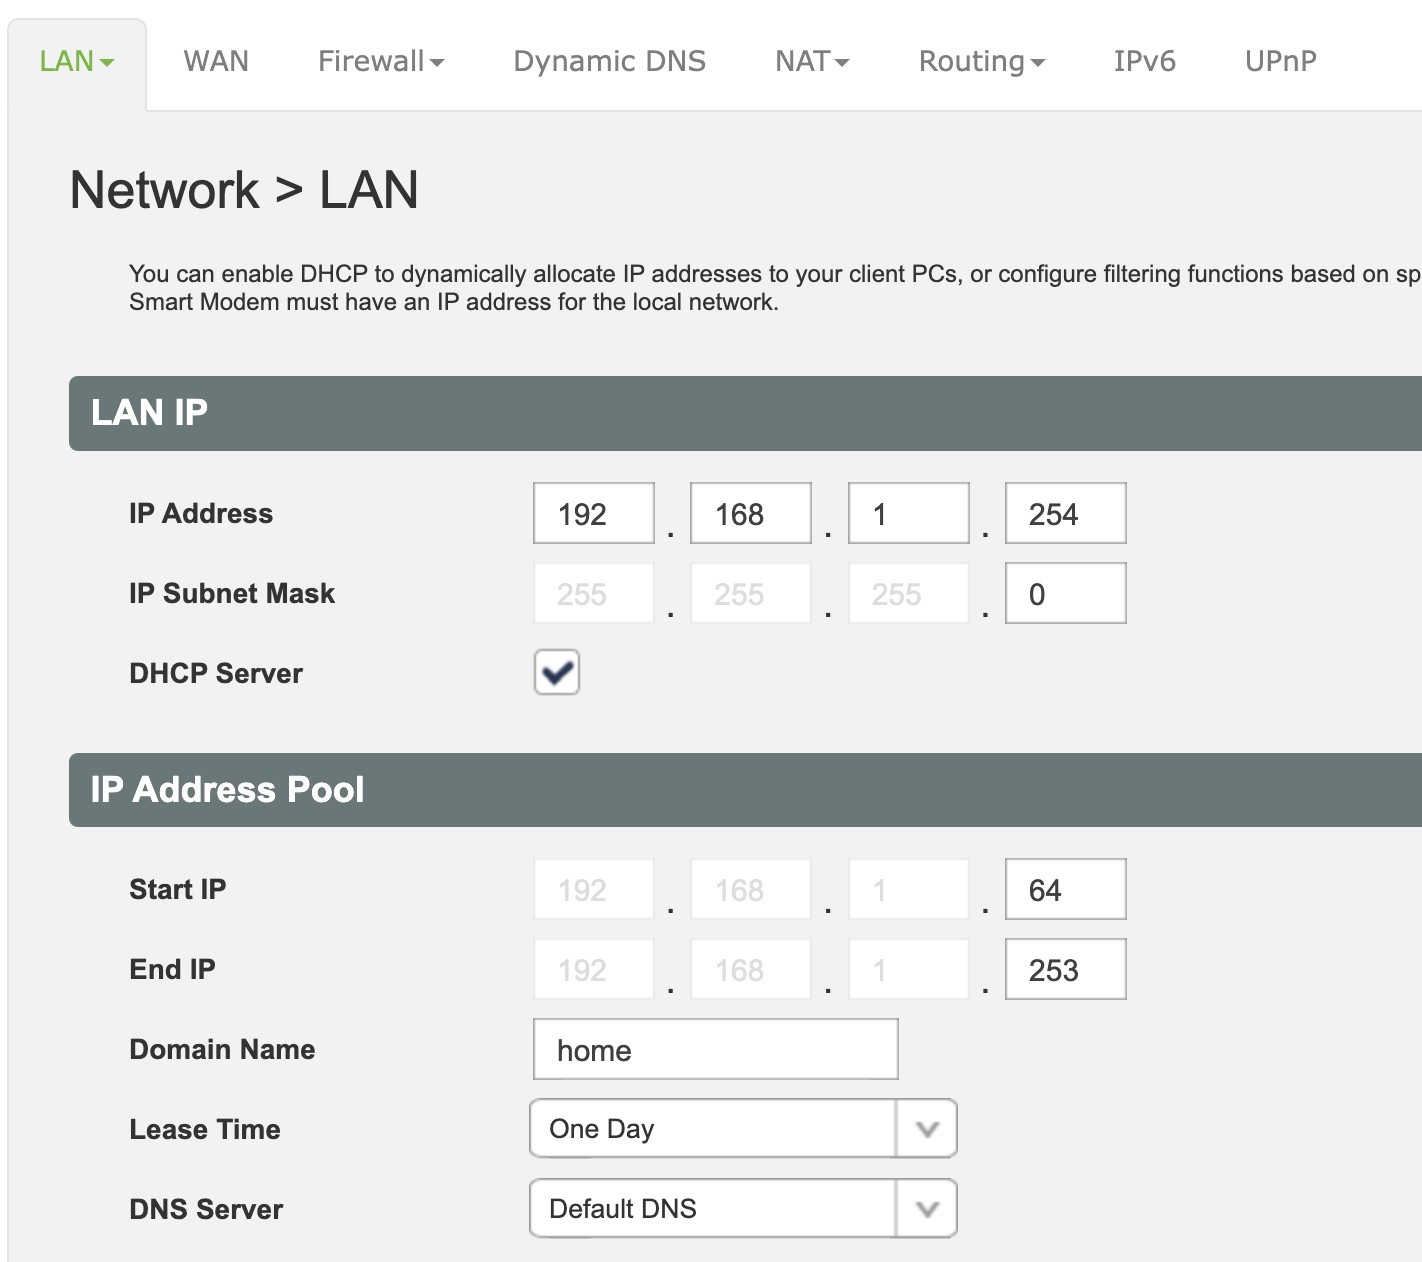Go to the IPv6 tab
The height and width of the screenshot is (1262, 1422).
(x=1144, y=62)
